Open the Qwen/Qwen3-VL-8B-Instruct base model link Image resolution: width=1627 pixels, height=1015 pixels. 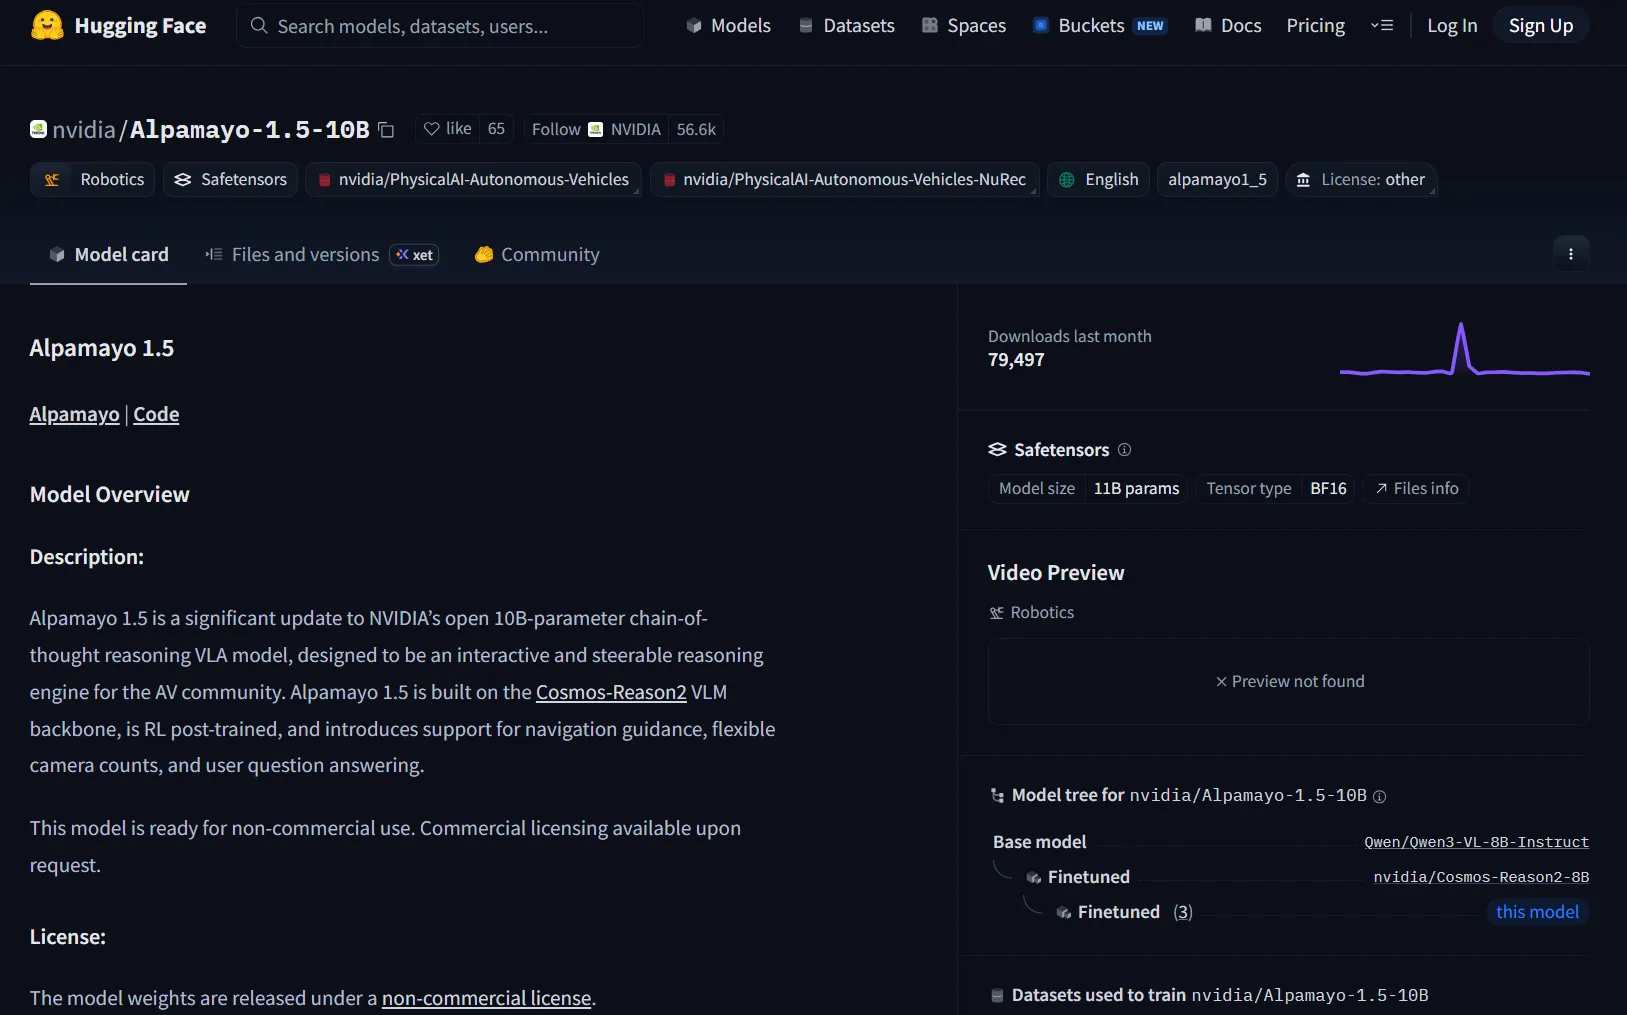click(1477, 842)
